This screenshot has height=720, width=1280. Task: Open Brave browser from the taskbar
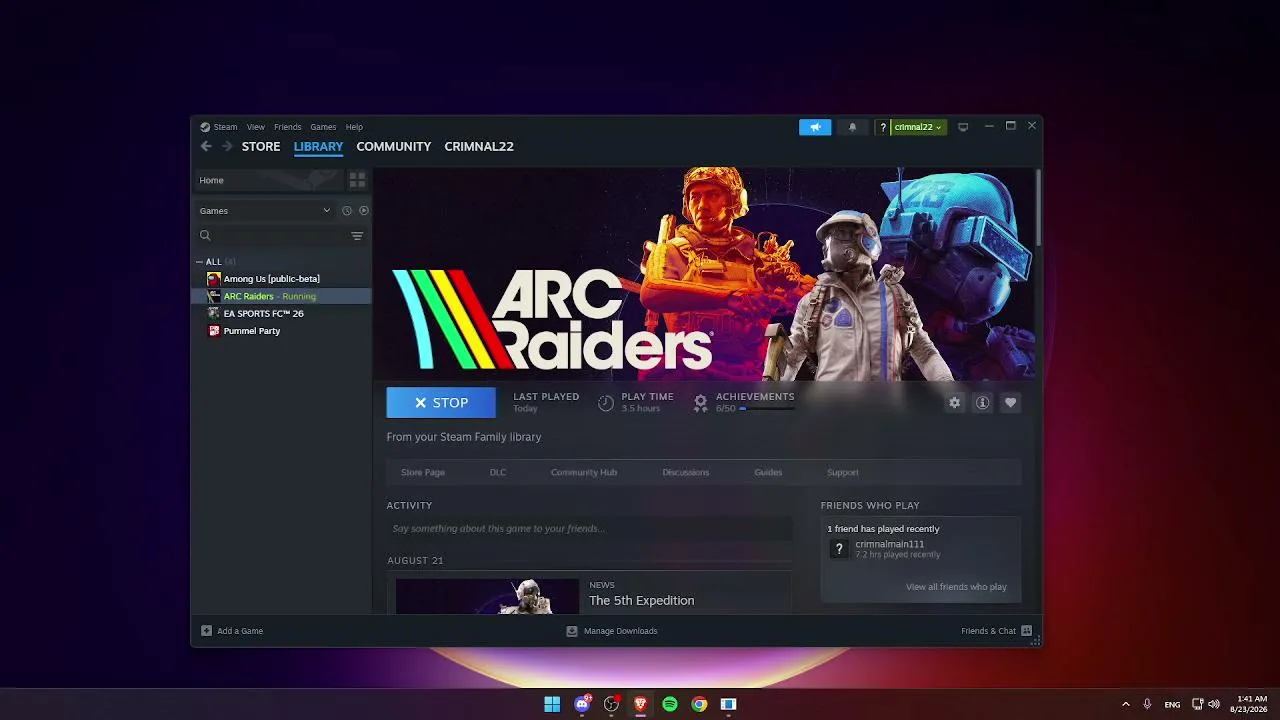(x=640, y=704)
